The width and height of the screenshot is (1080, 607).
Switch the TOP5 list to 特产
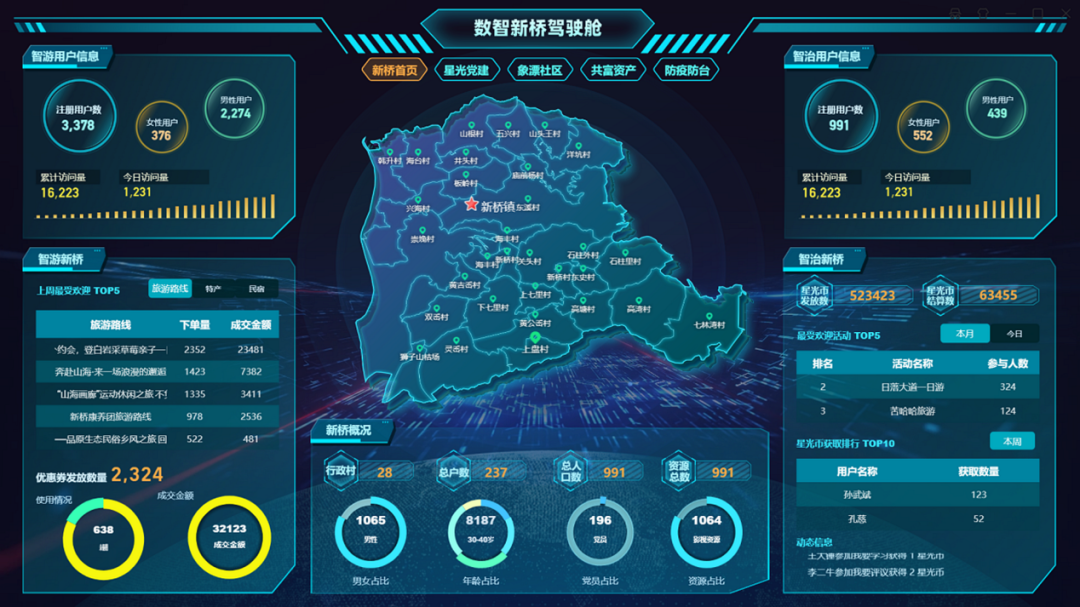(213, 289)
